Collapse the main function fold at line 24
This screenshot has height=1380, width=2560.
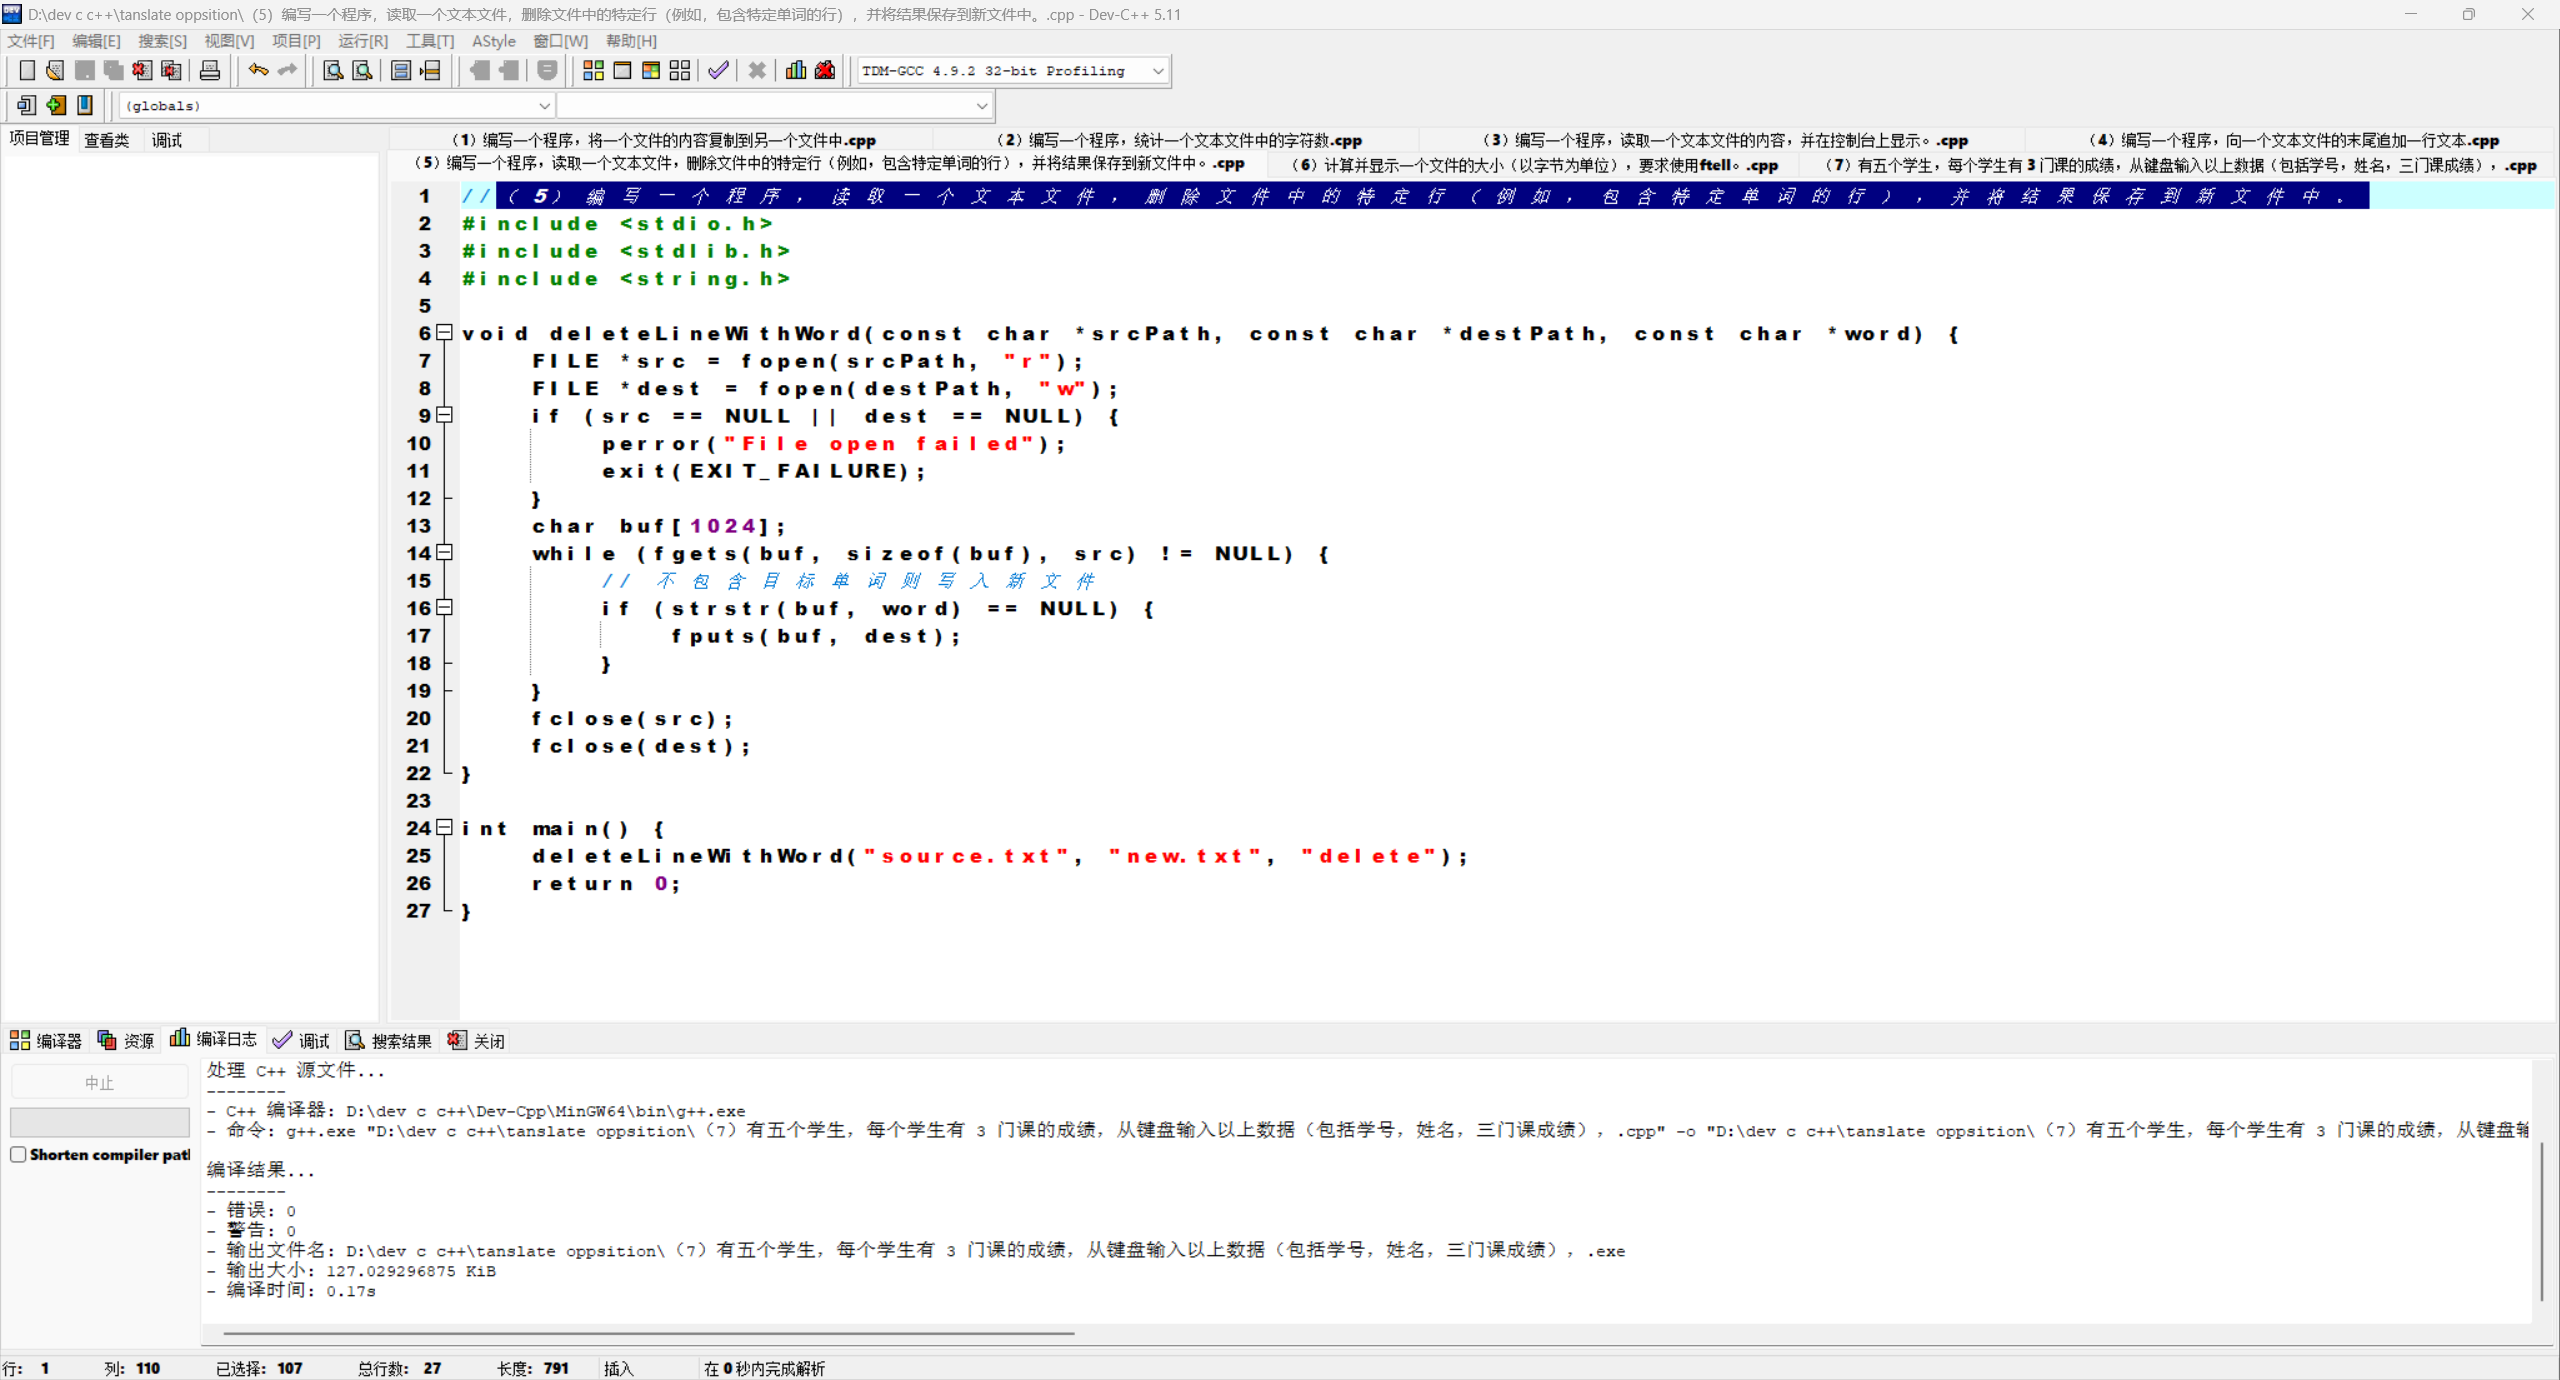coord(445,828)
